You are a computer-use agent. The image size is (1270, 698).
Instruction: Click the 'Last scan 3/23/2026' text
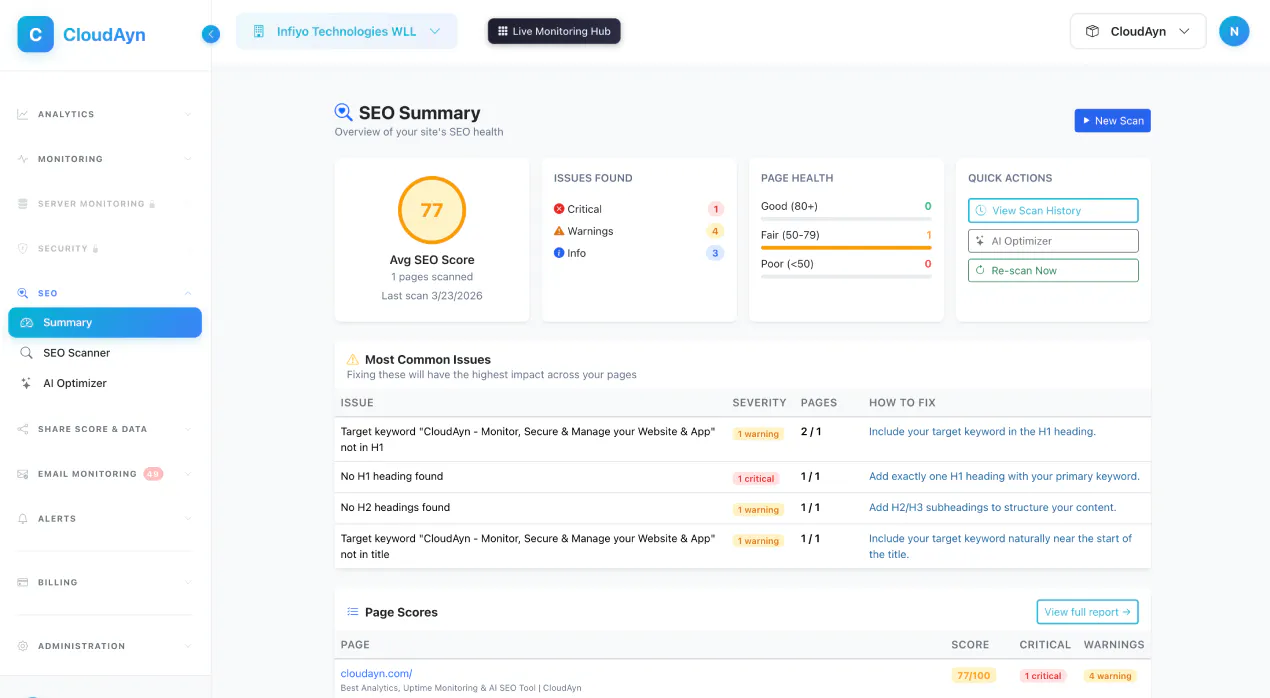click(432, 296)
